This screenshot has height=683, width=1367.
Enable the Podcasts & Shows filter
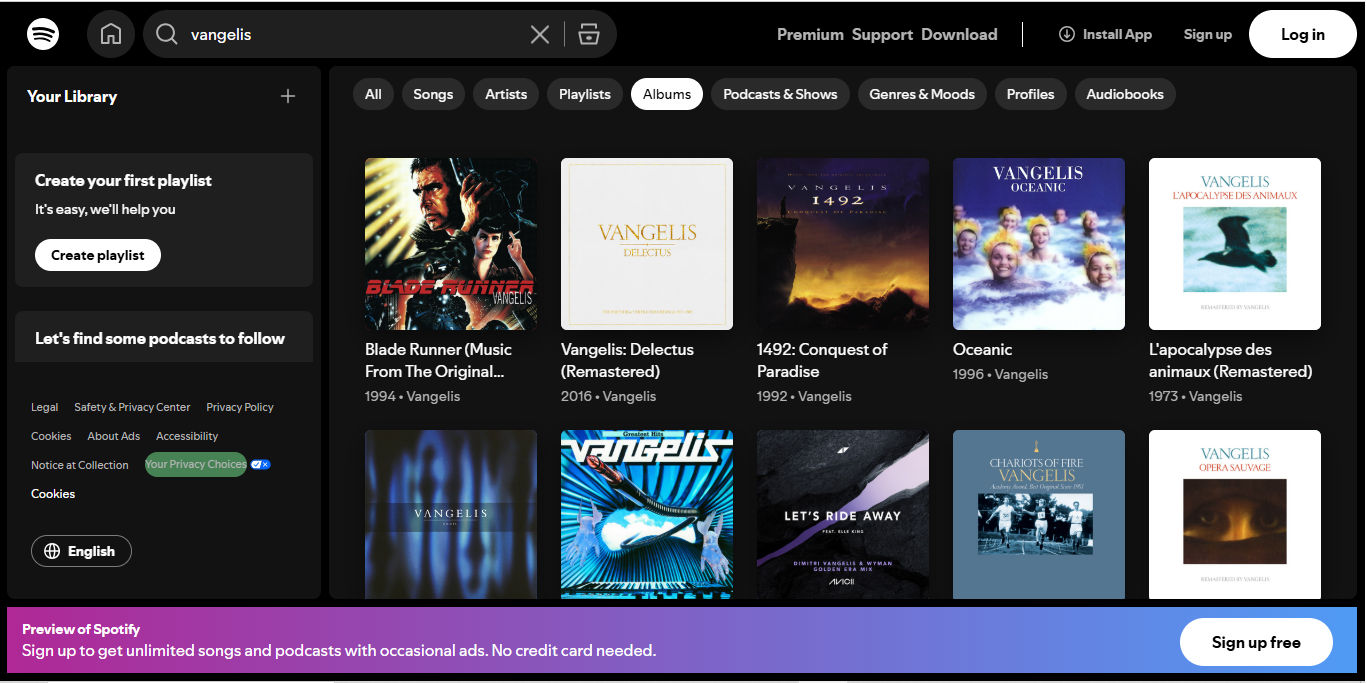pos(779,93)
